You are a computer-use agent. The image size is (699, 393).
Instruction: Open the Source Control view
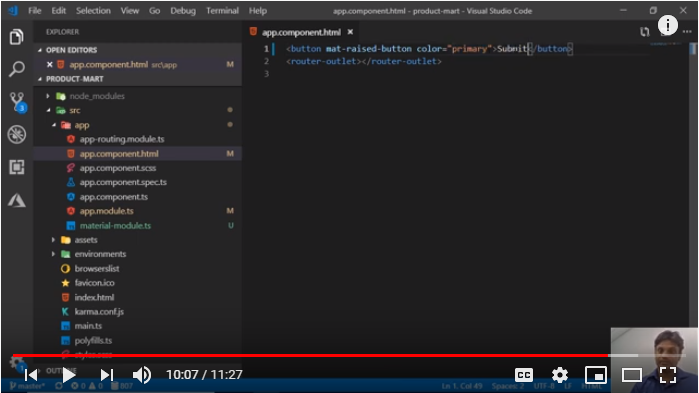[17, 102]
